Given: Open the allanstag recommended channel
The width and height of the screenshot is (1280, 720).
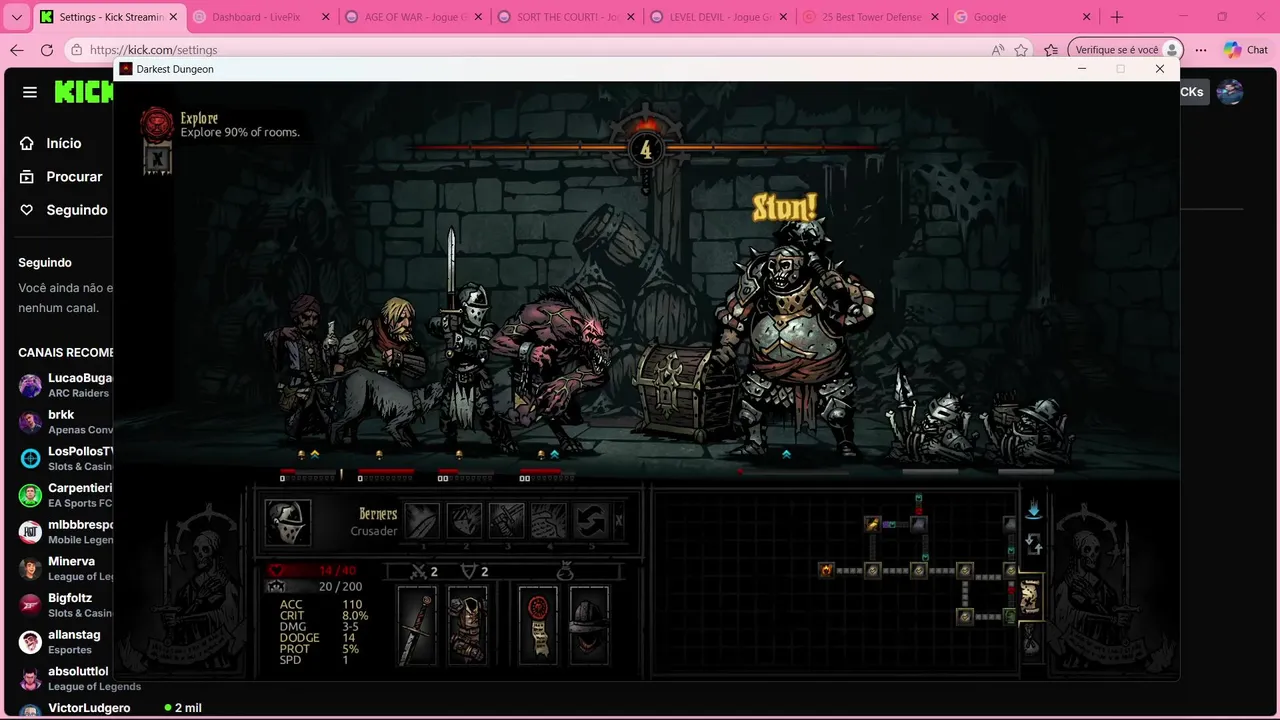Looking at the screenshot, I should (x=66, y=641).
